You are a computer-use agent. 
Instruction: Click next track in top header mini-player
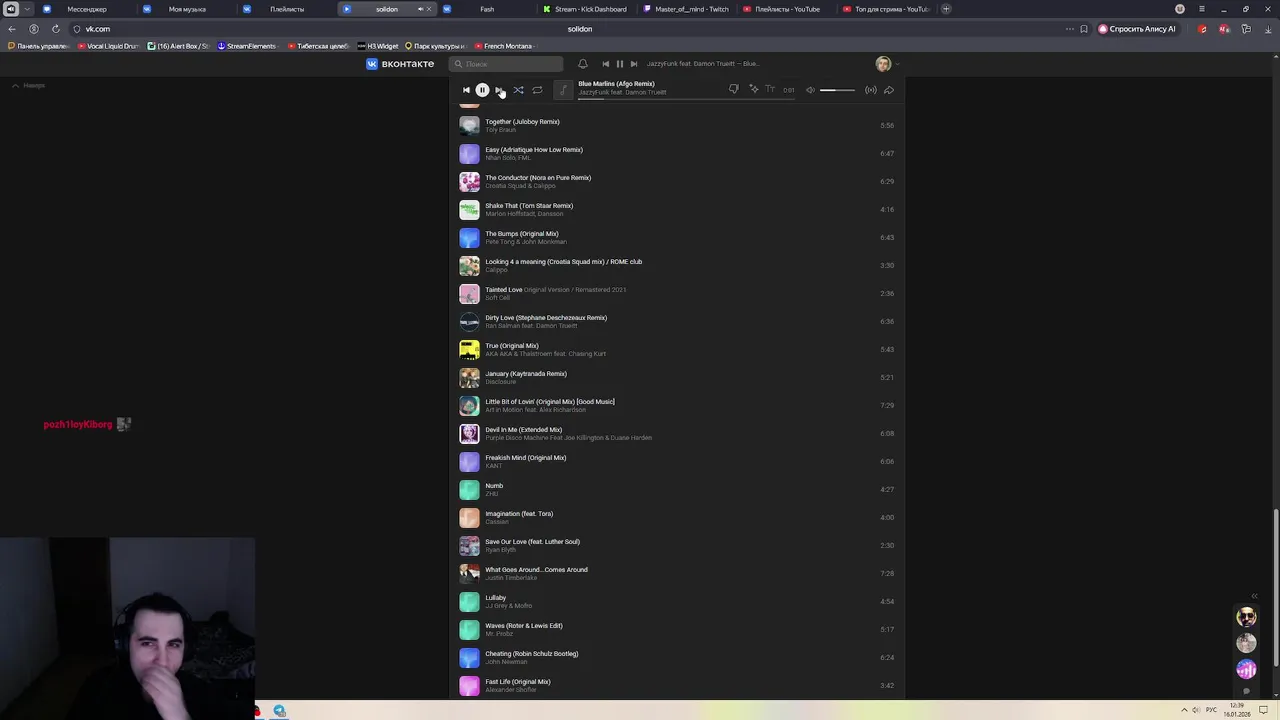[633, 64]
